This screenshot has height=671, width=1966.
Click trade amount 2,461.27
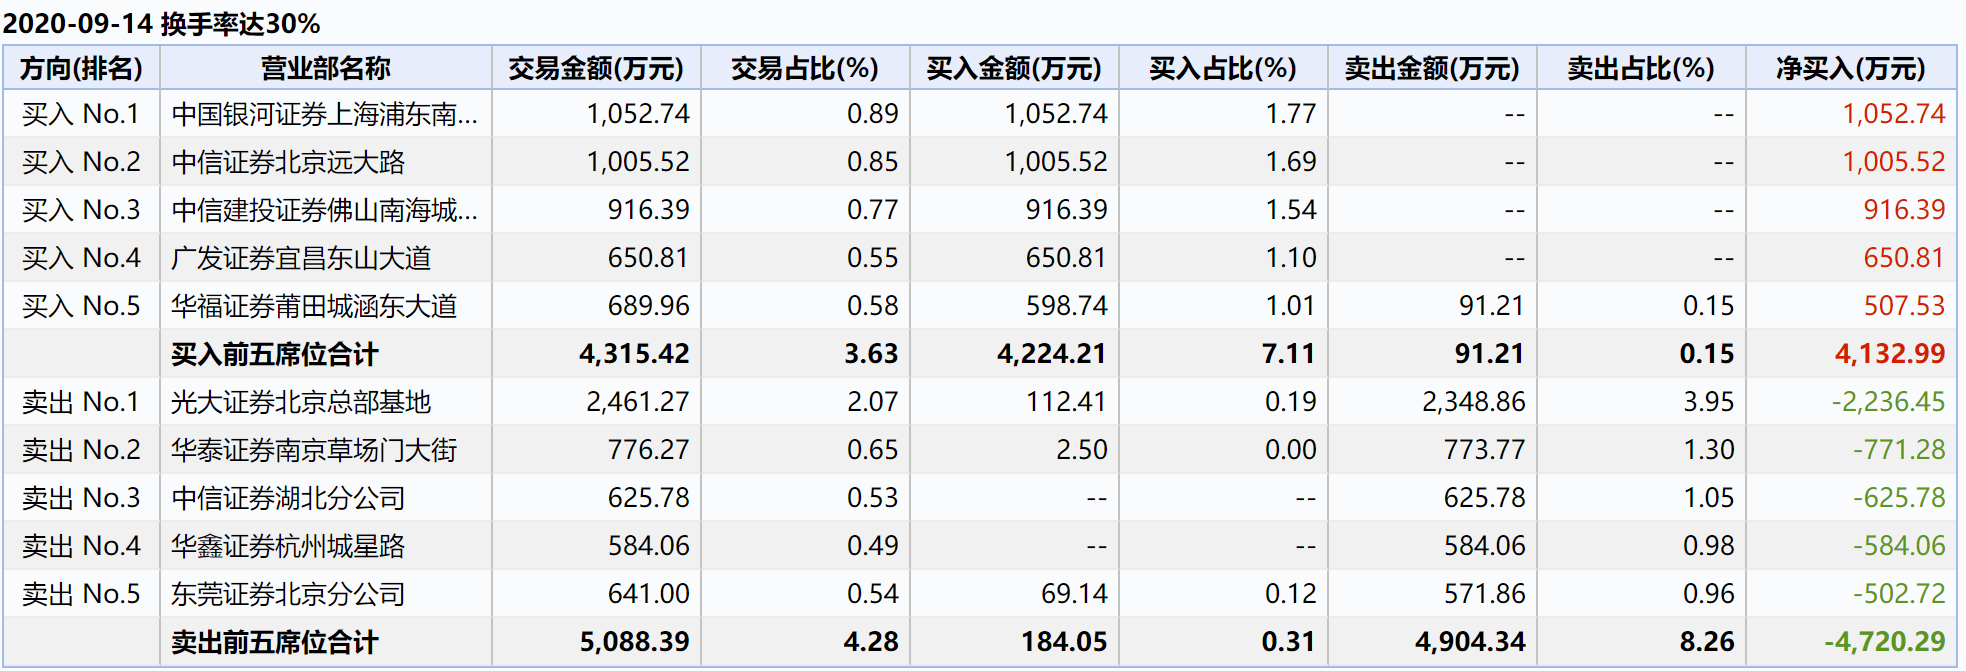[x=638, y=402]
